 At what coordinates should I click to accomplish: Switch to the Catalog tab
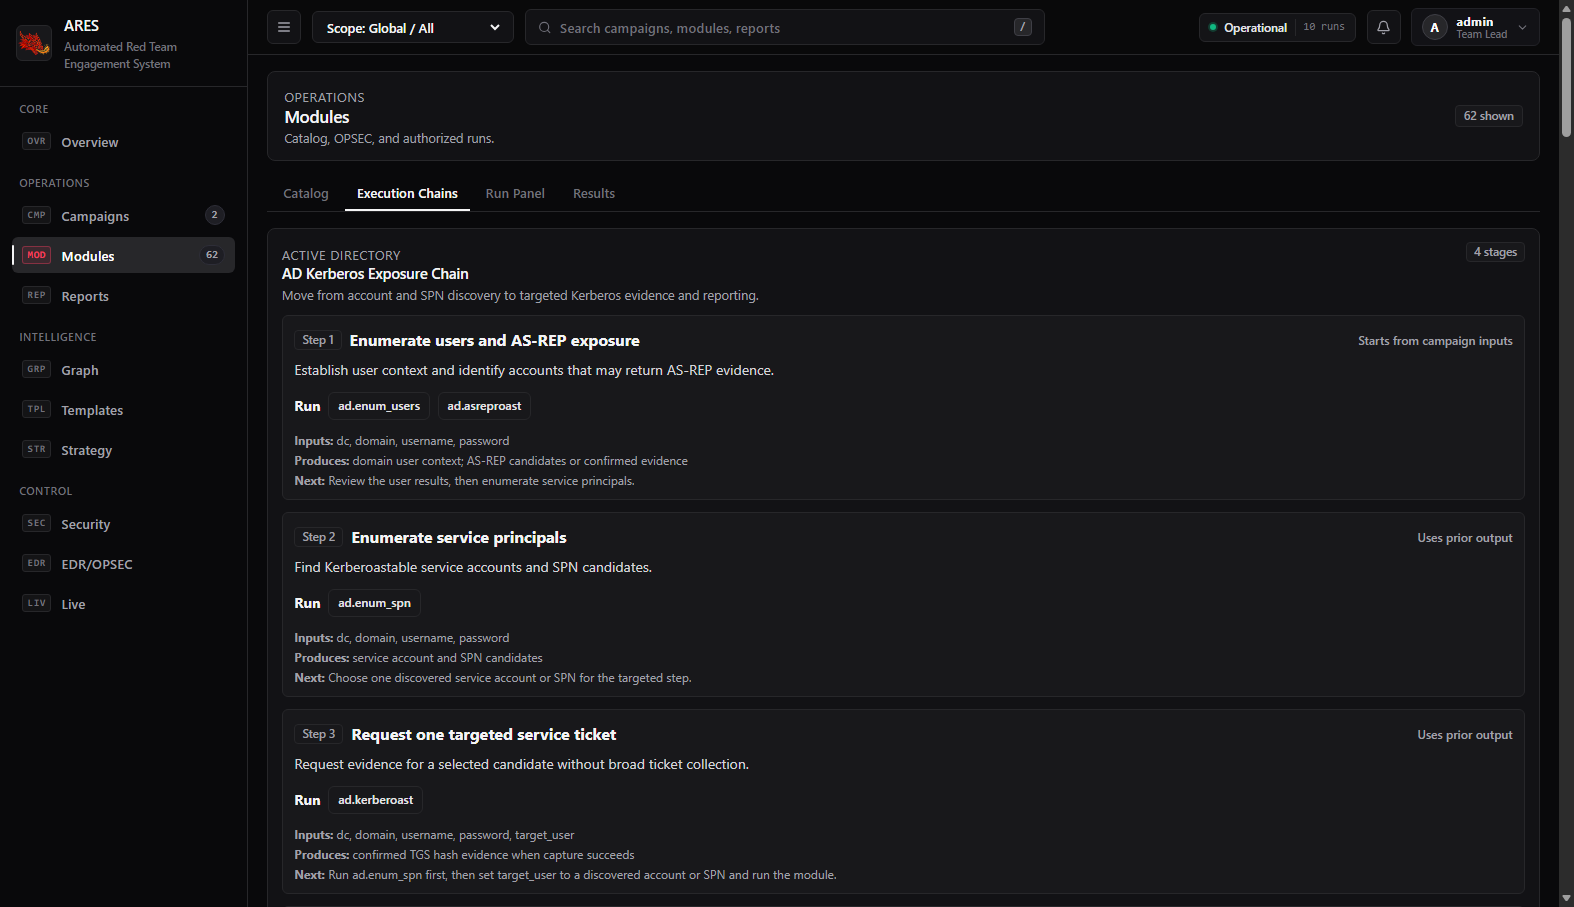[x=306, y=193]
